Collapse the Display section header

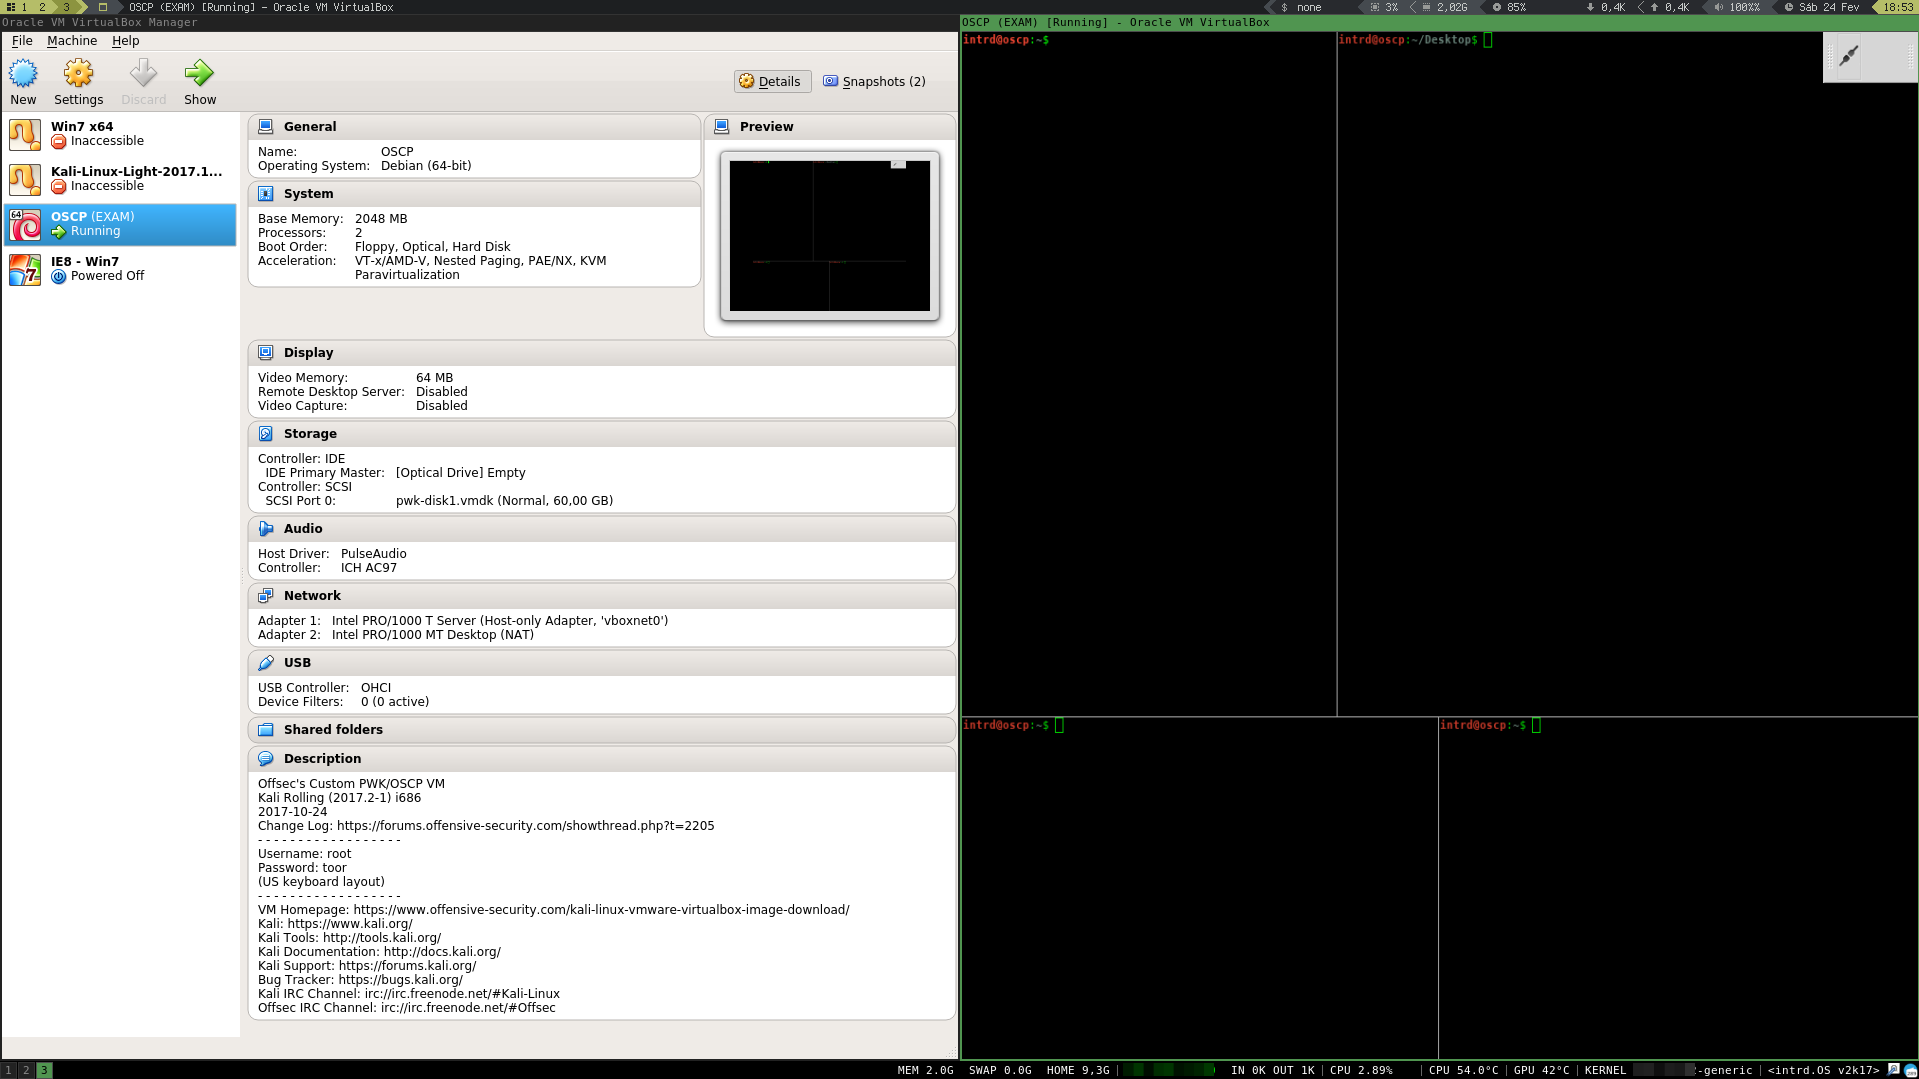602,353
